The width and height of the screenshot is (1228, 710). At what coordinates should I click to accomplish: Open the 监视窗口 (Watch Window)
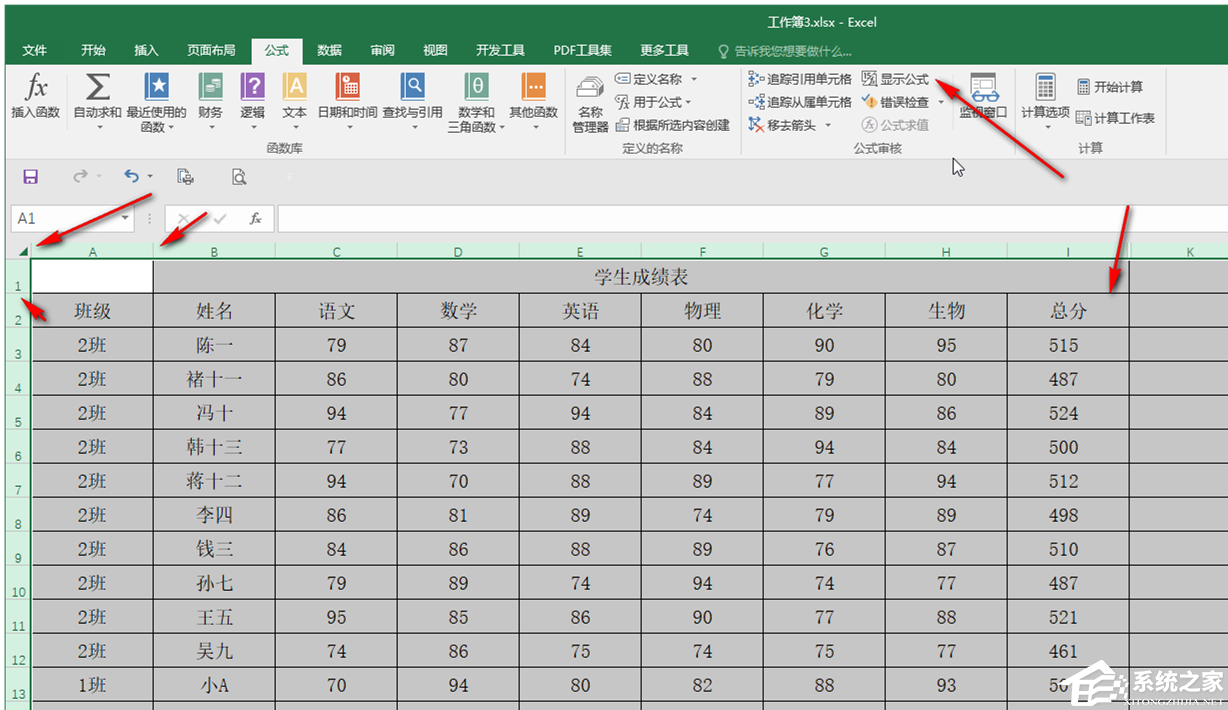(x=983, y=96)
